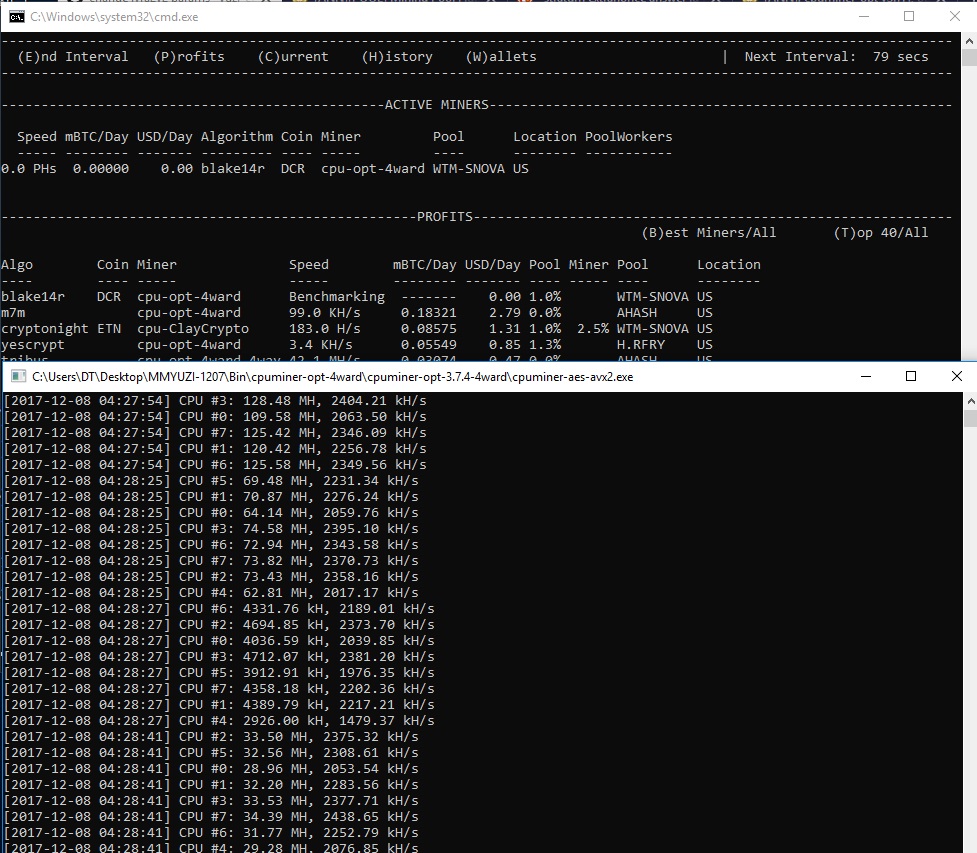Viewport: 977px width, 853px height.
Task: Click the log line with 2017.17 kH/s
Action: tap(211, 593)
